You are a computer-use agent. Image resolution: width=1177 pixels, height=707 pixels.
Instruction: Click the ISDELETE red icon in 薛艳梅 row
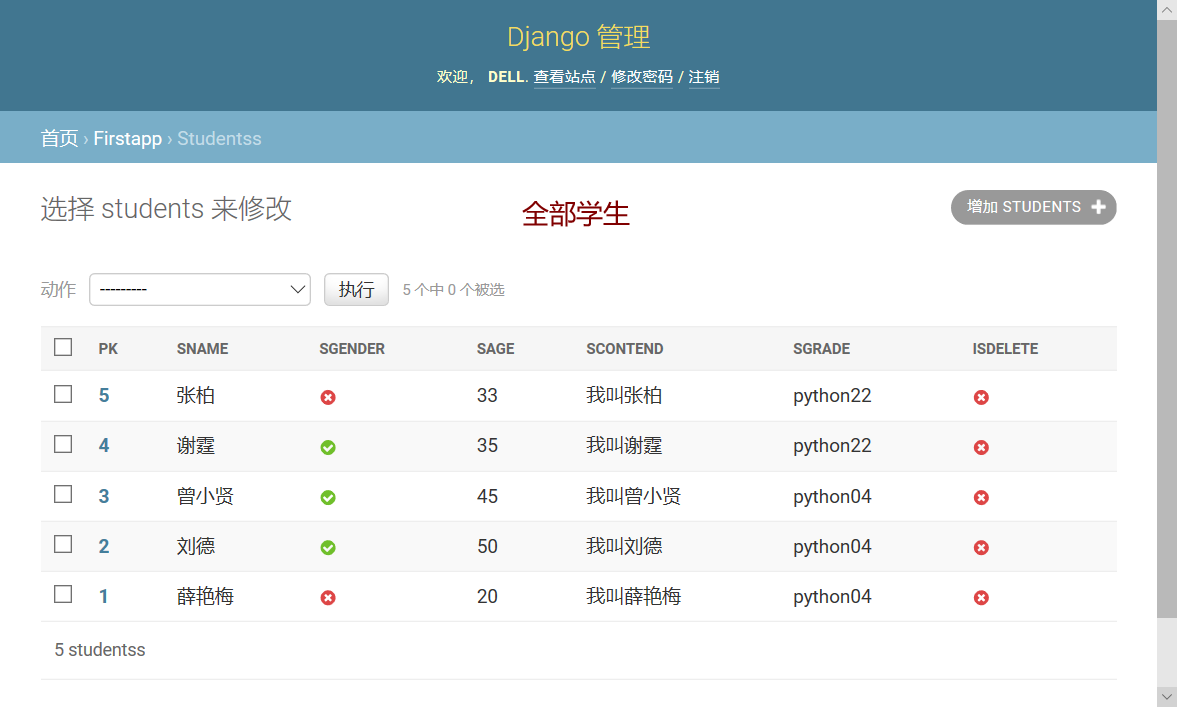point(981,597)
